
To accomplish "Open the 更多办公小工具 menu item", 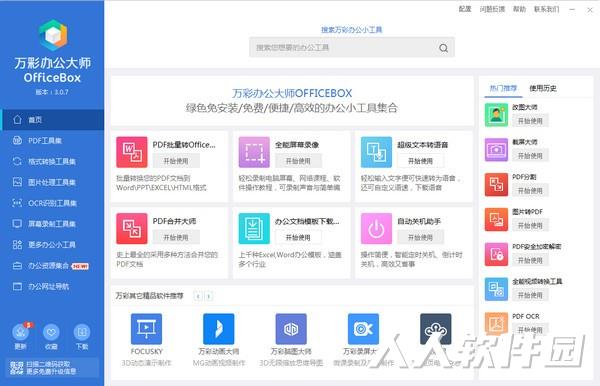I will (x=52, y=245).
